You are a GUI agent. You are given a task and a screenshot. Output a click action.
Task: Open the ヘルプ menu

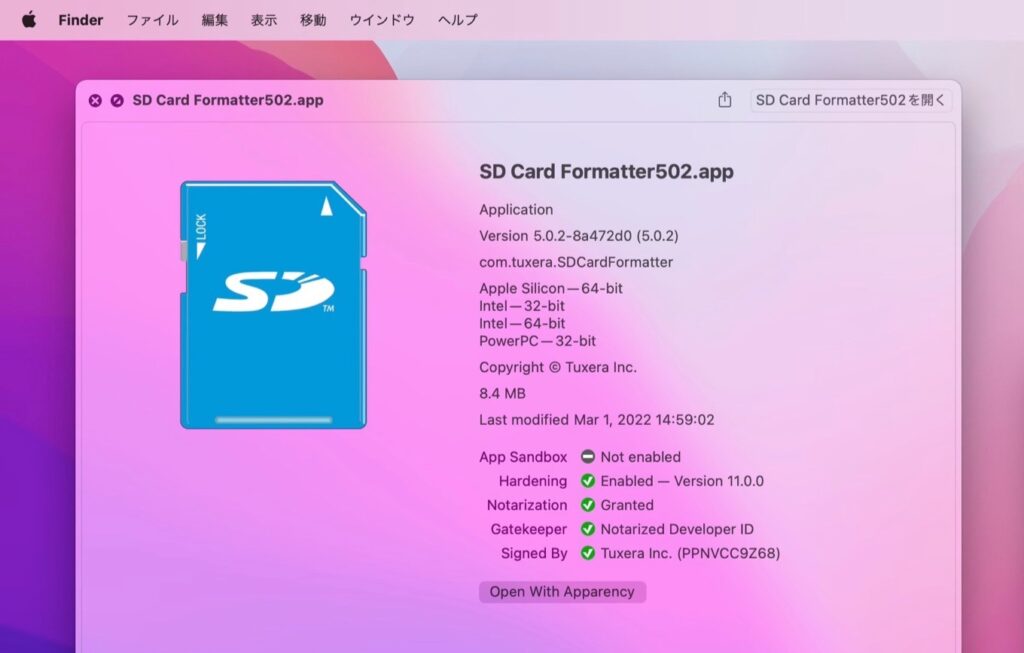(x=457, y=18)
